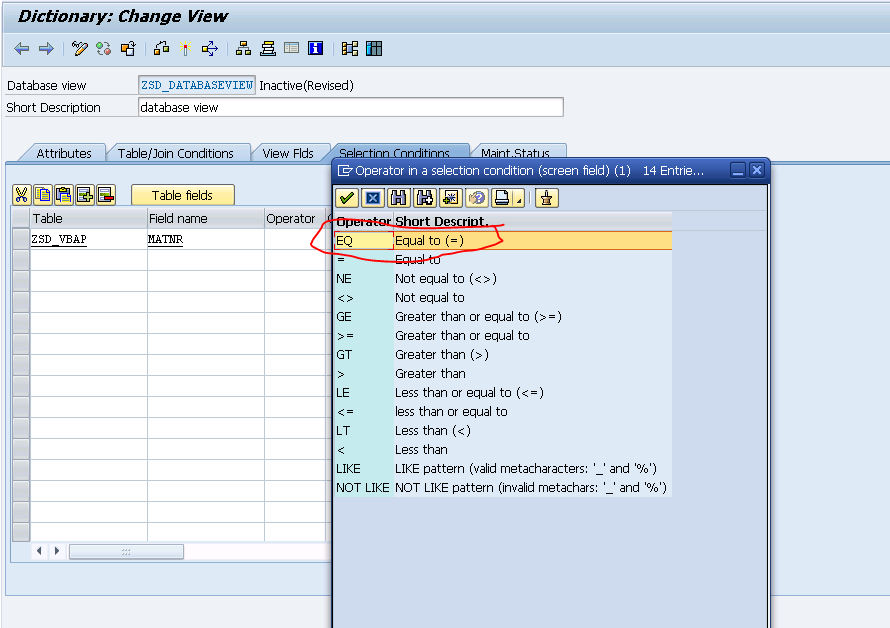Select the EQ Equal to operator row

click(x=420, y=240)
